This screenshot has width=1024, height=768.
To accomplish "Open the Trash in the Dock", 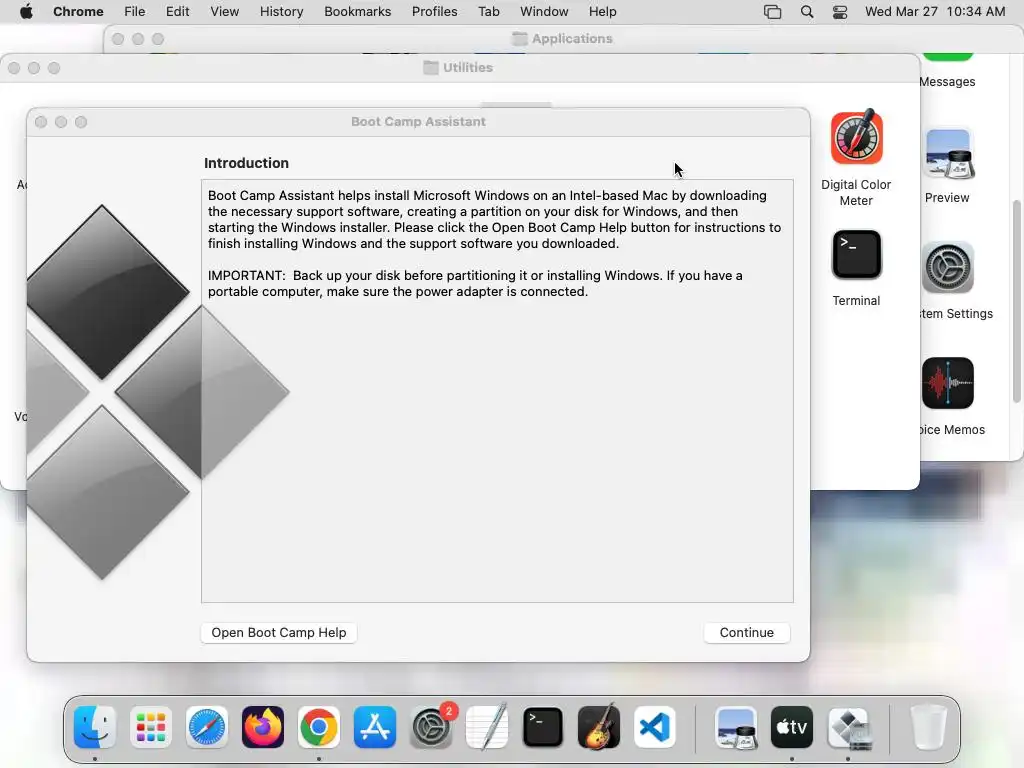I will pos(928,727).
